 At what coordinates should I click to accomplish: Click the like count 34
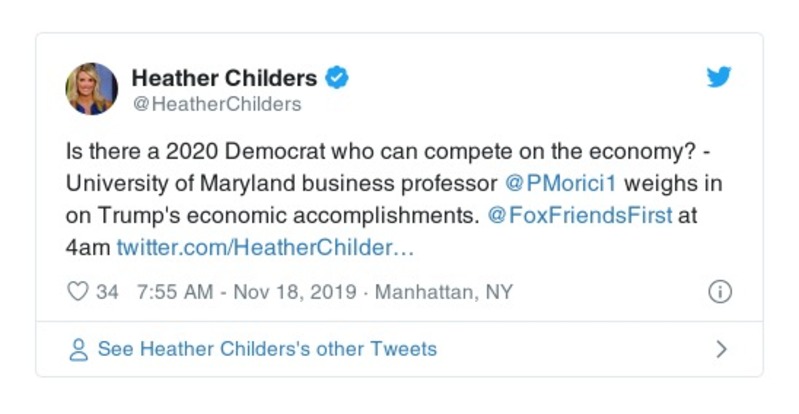click(108, 292)
